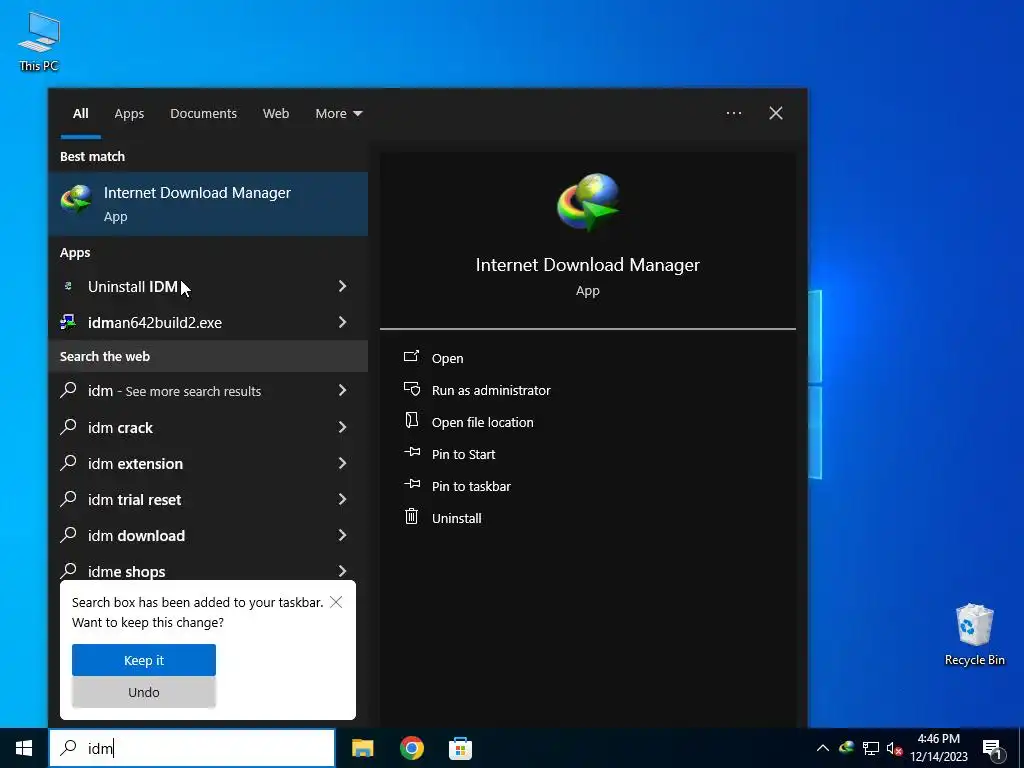Show hidden system tray icons
This screenshot has height=768, width=1024.
click(822, 748)
